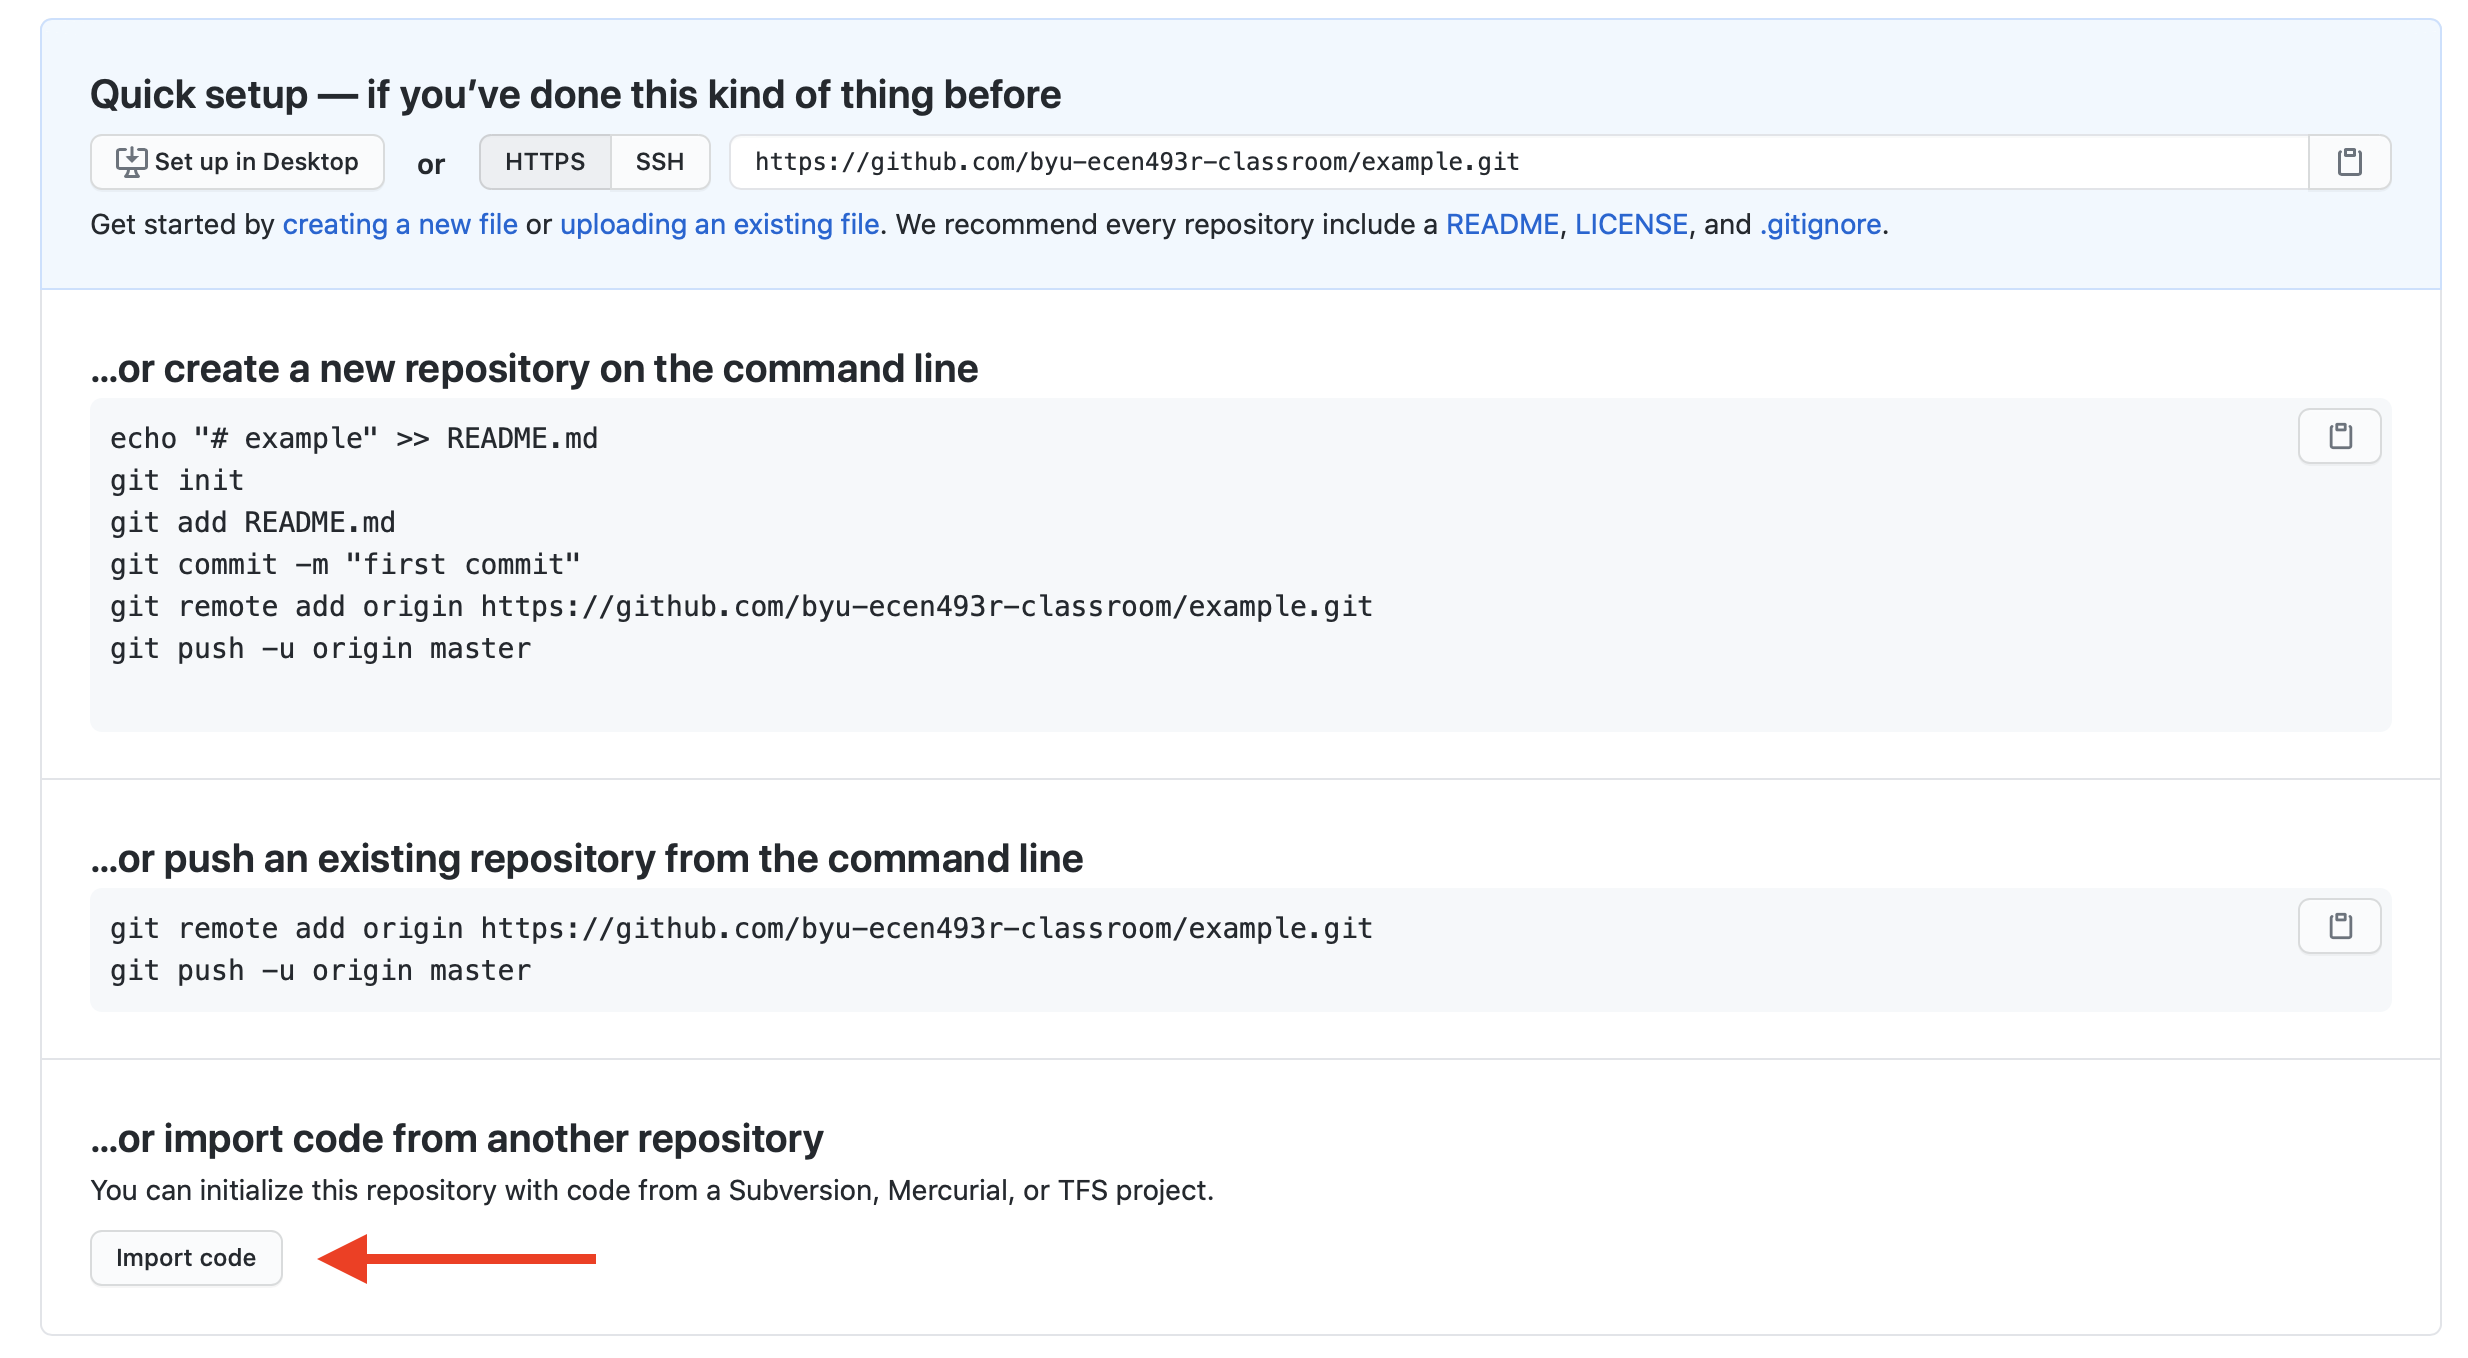This screenshot has width=2468, height=1358.
Task: Copy the repository URL to clipboard
Action: 2350,161
